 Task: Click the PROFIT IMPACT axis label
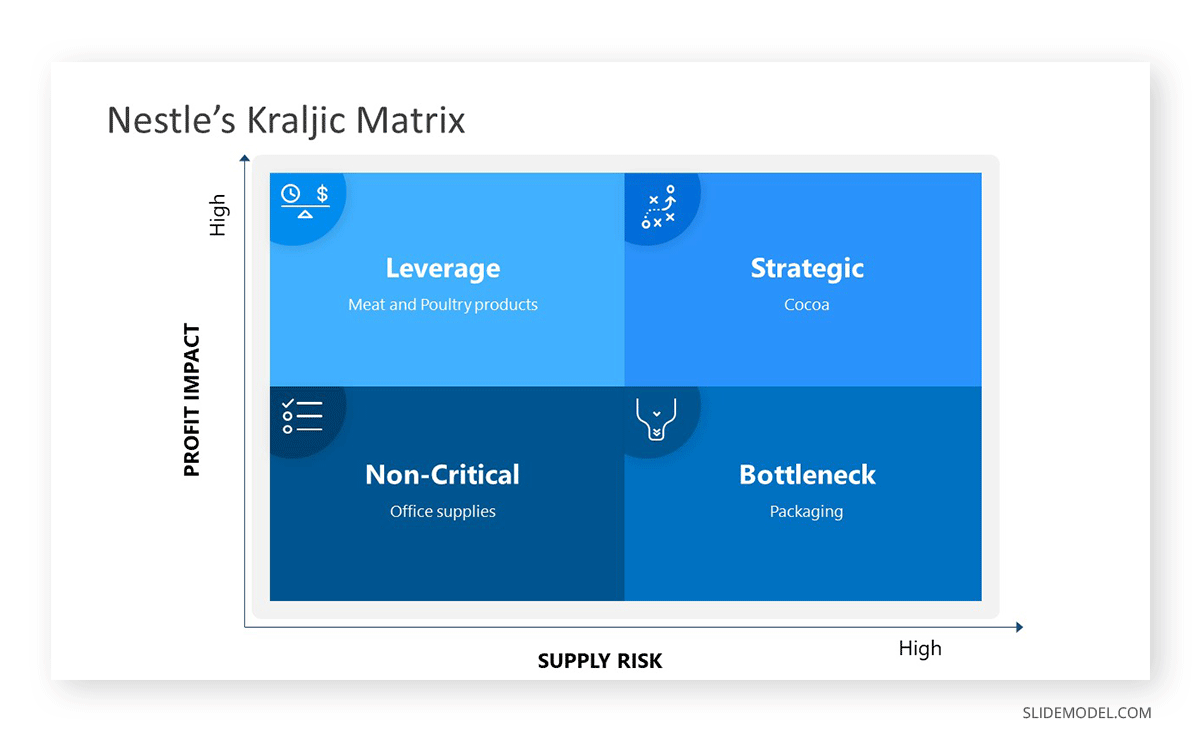tap(192, 400)
